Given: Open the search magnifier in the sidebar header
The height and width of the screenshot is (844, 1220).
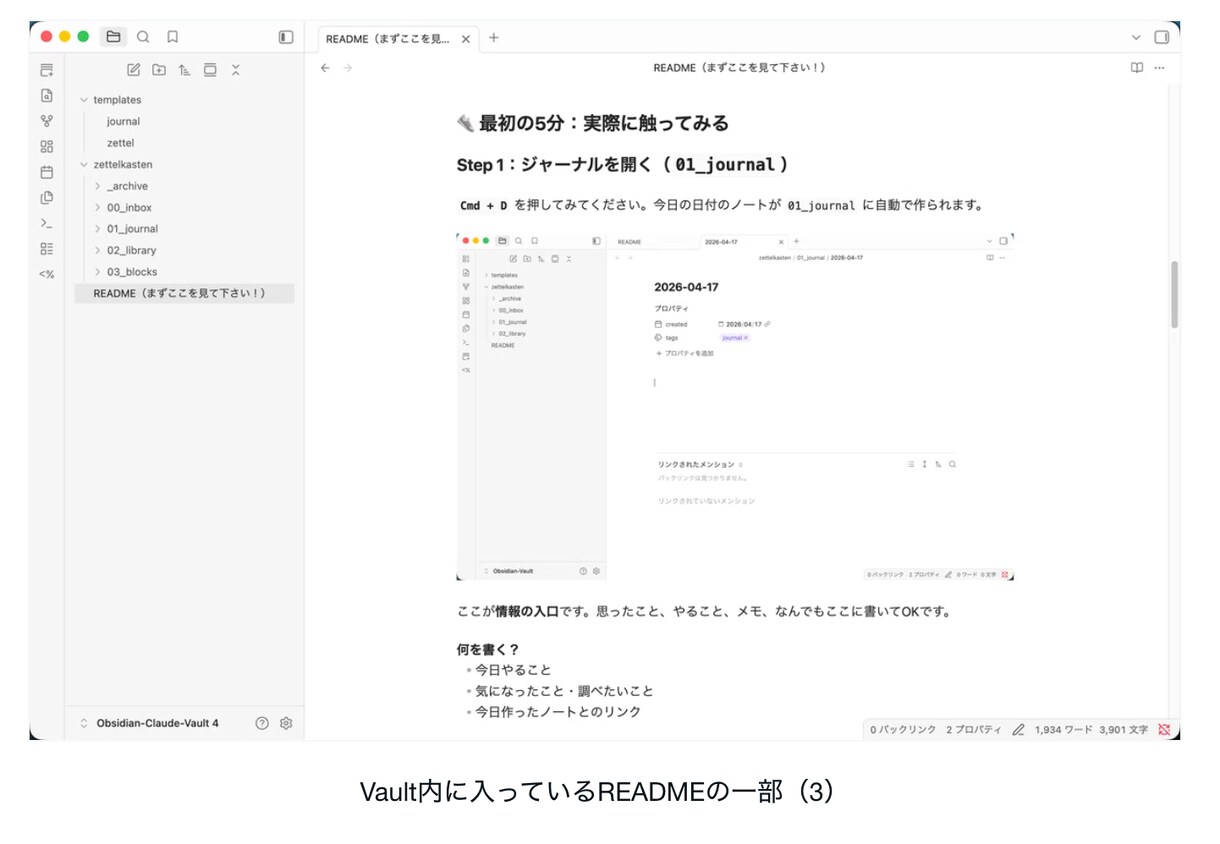Looking at the screenshot, I should click(x=143, y=37).
